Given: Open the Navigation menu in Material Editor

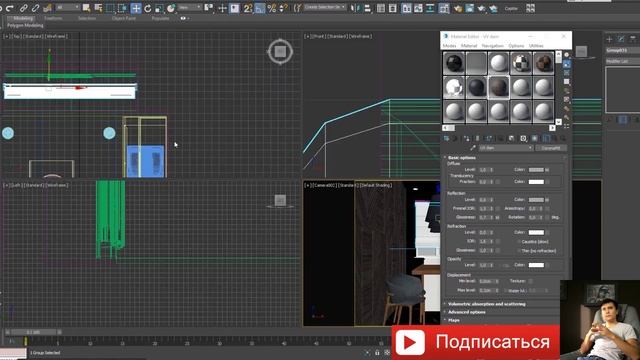Looking at the screenshot, I should click(x=493, y=46).
